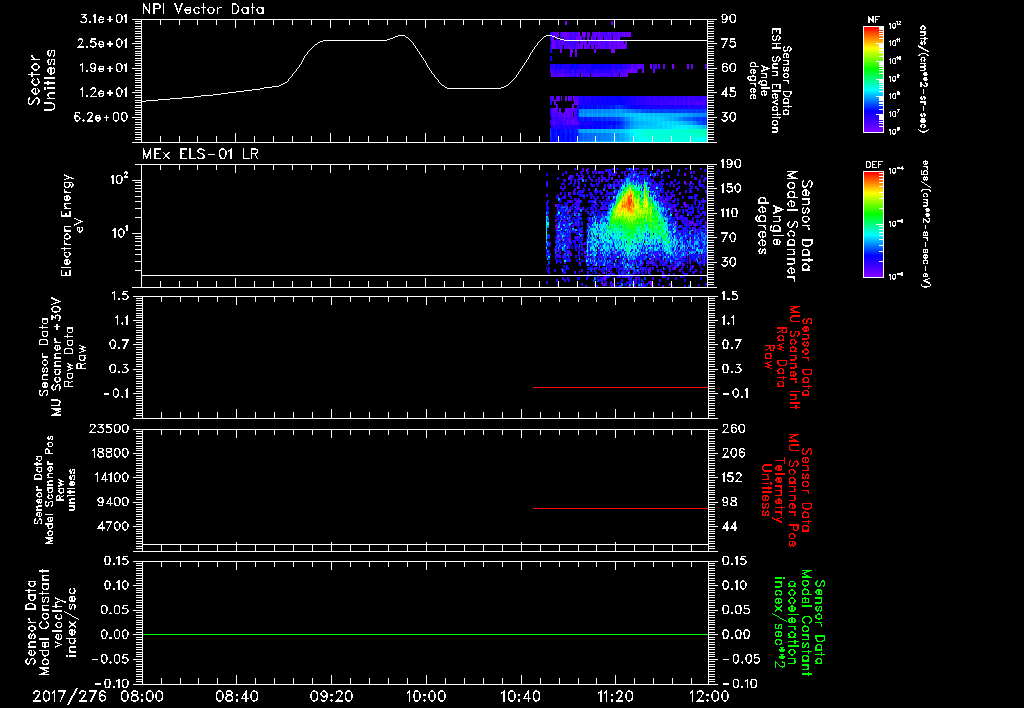Click the "2017/276 08:00" time axis label
This screenshot has width=1024, height=708.
tap(98, 696)
